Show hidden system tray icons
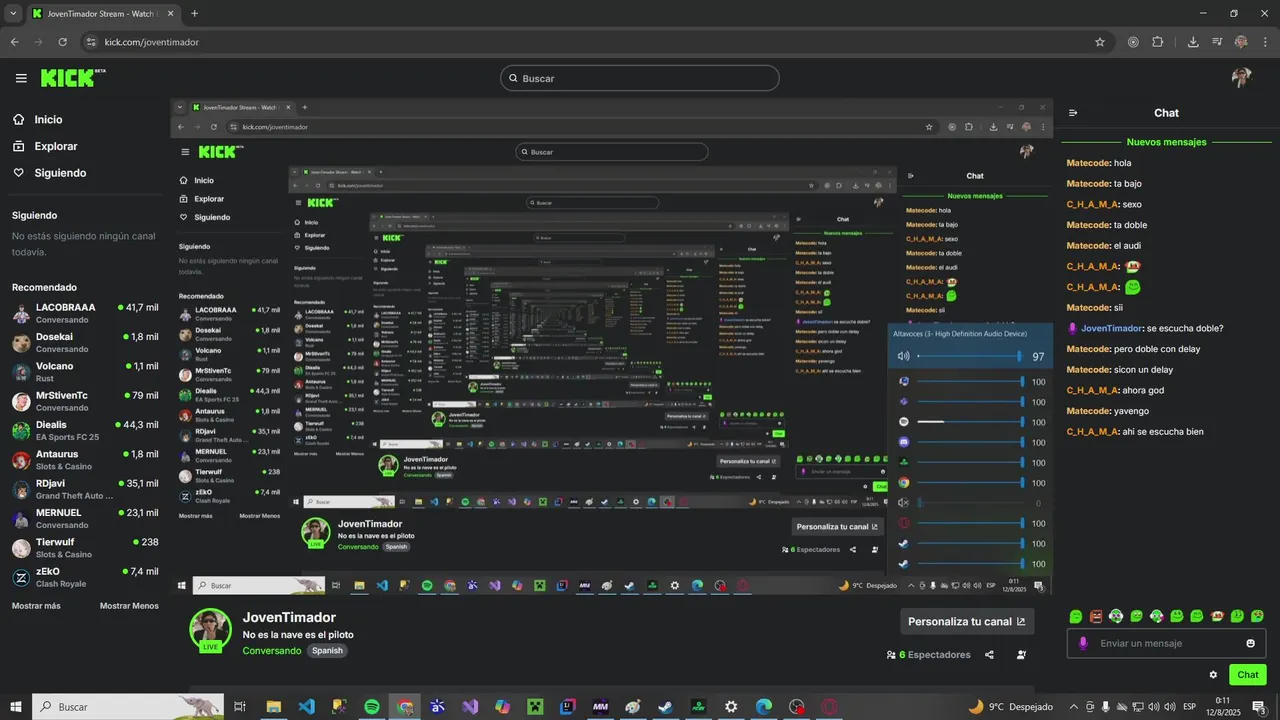1280x720 pixels. [1075, 707]
